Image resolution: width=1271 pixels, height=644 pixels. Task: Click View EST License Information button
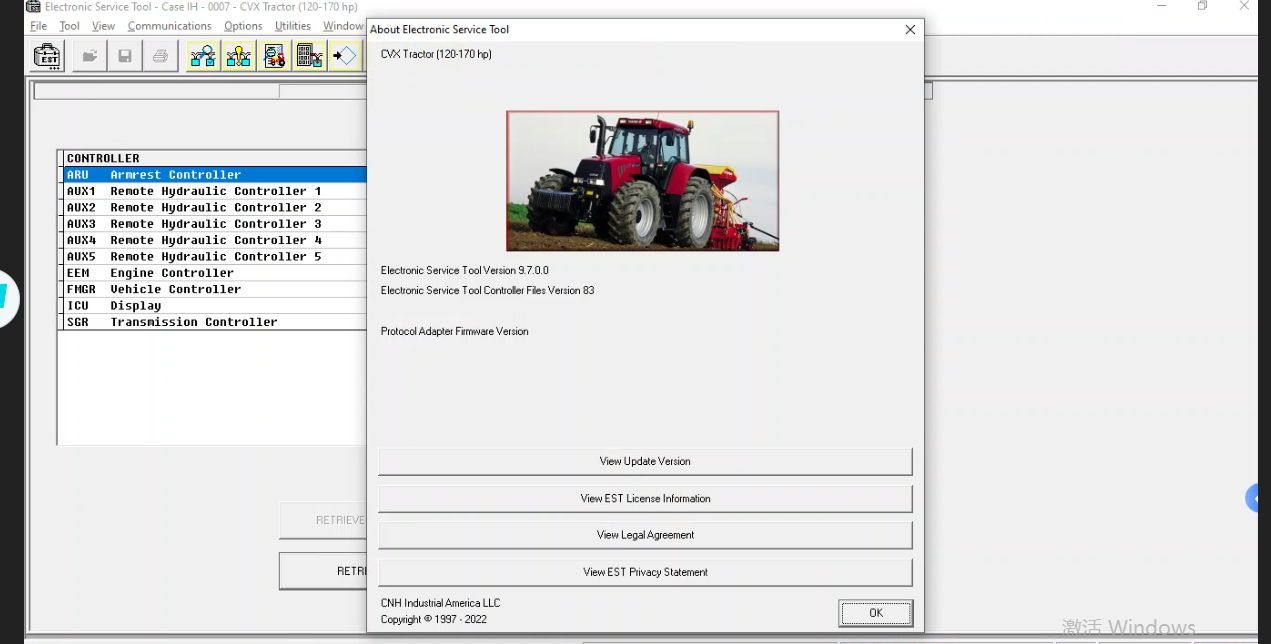pyautogui.click(x=645, y=498)
